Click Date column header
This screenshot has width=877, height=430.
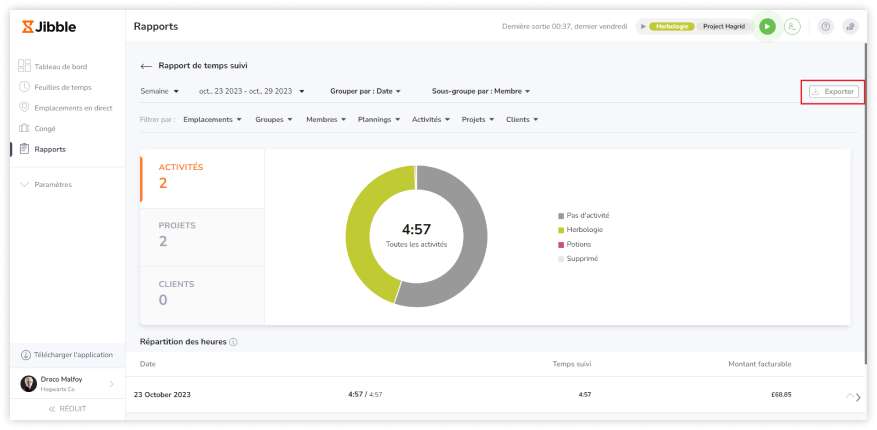148,364
